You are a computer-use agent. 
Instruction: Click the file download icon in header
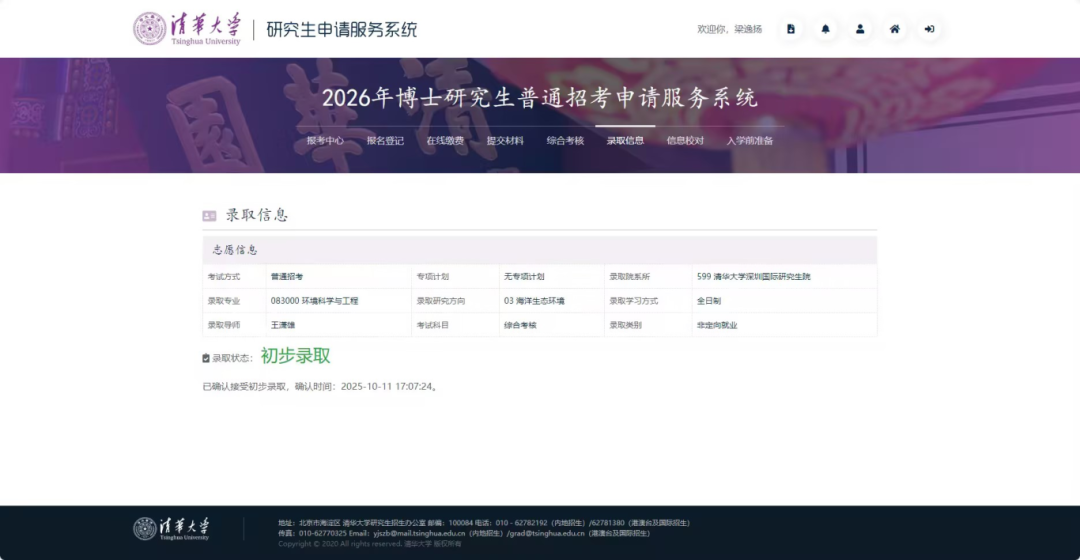point(791,29)
